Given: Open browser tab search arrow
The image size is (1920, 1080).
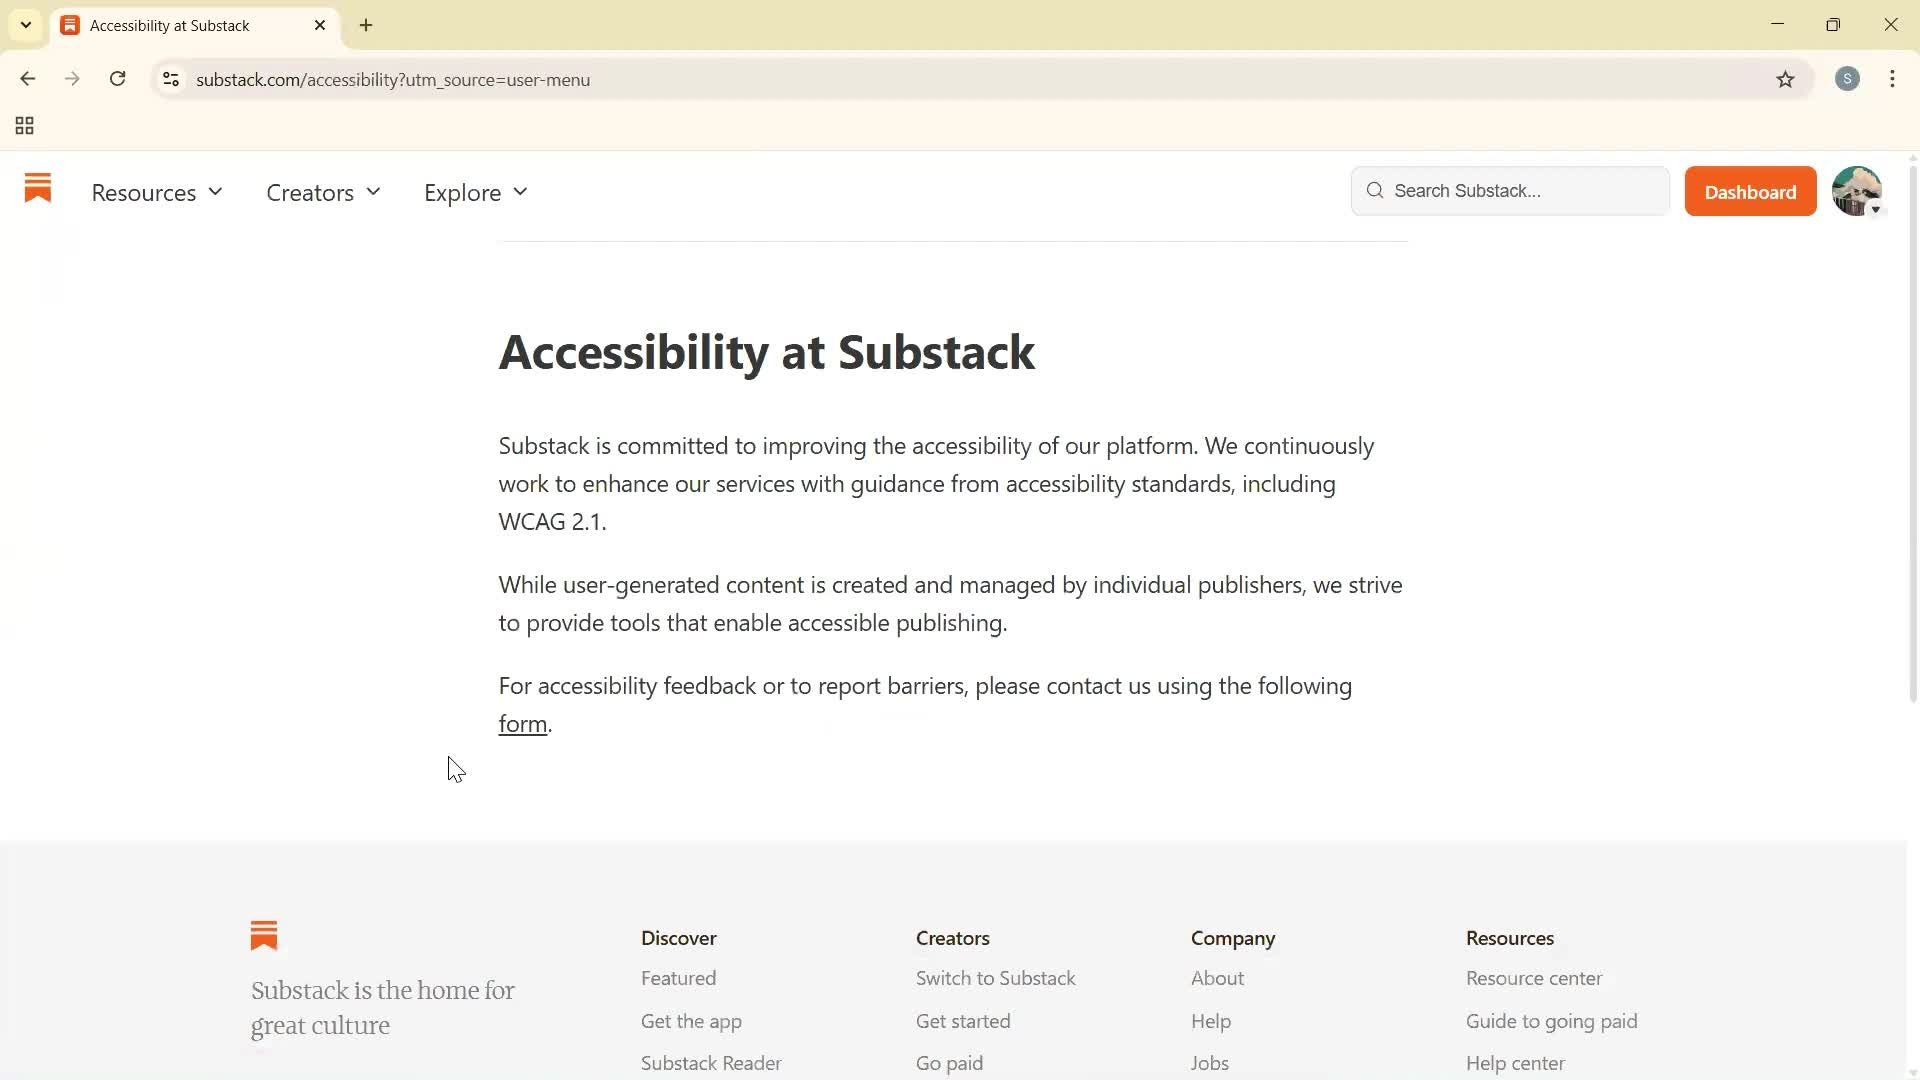Looking at the screenshot, I should click(25, 25).
